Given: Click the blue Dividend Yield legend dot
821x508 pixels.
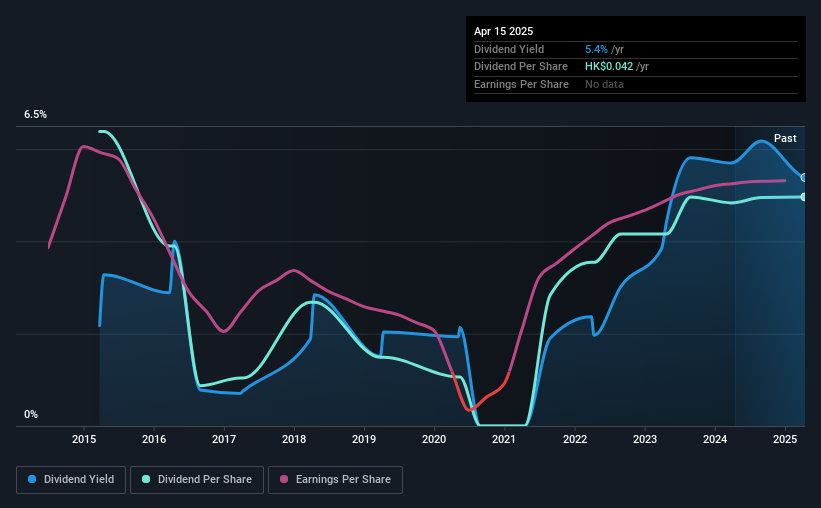Looking at the screenshot, I should pyautogui.click(x=32, y=479).
